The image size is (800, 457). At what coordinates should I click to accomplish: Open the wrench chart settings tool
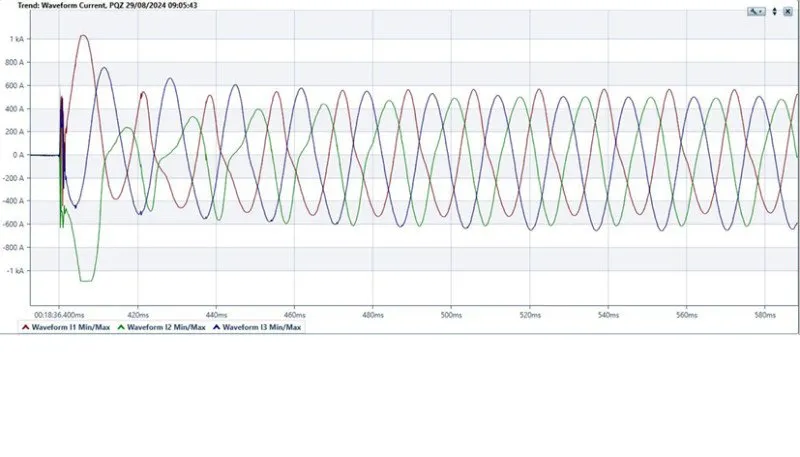point(752,11)
